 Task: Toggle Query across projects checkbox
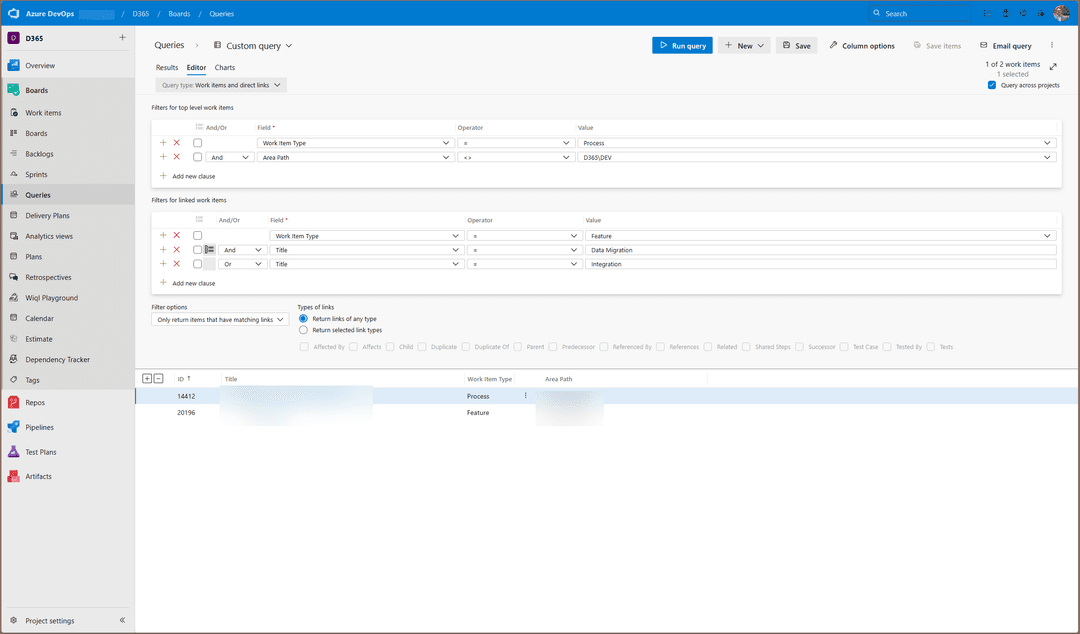pyautogui.click(x=992, y=85)
